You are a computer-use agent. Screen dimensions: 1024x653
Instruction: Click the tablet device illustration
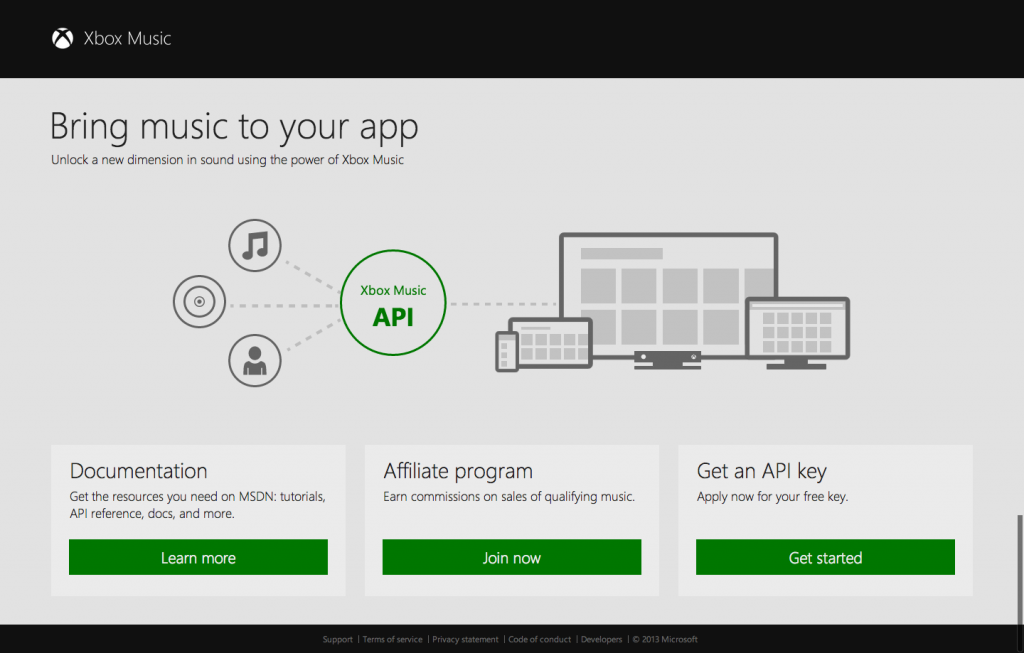550,345
